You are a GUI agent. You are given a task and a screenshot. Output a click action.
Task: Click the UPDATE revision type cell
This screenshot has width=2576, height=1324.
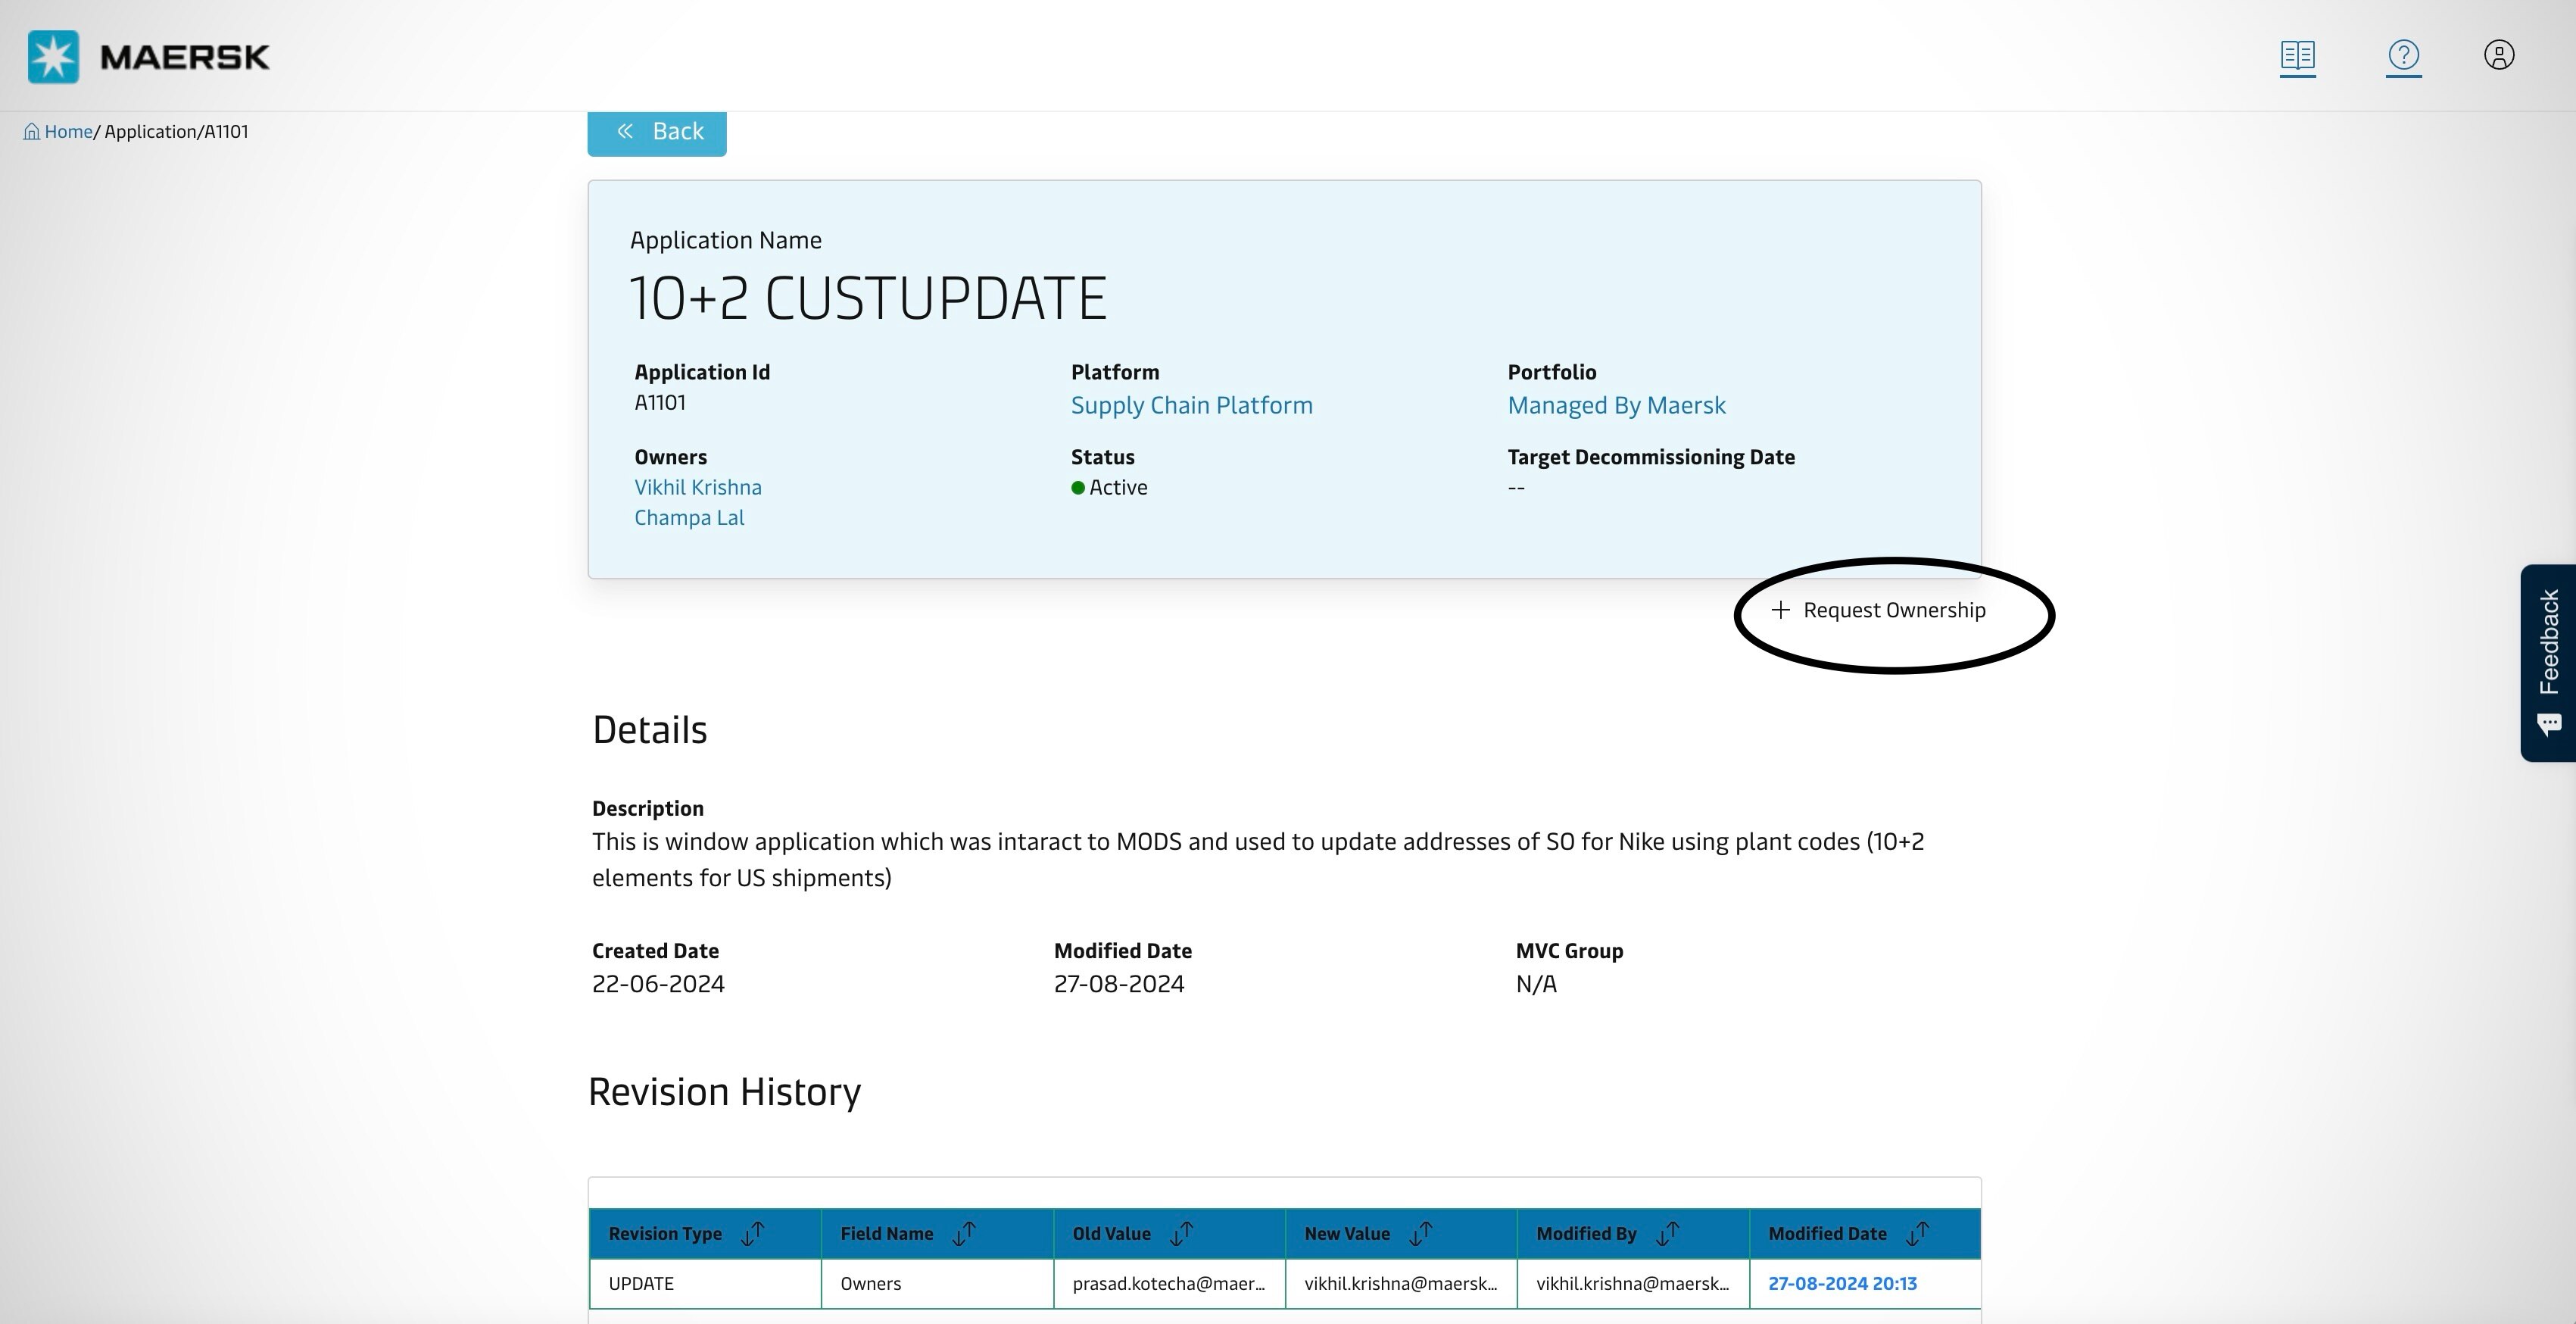705,1283
